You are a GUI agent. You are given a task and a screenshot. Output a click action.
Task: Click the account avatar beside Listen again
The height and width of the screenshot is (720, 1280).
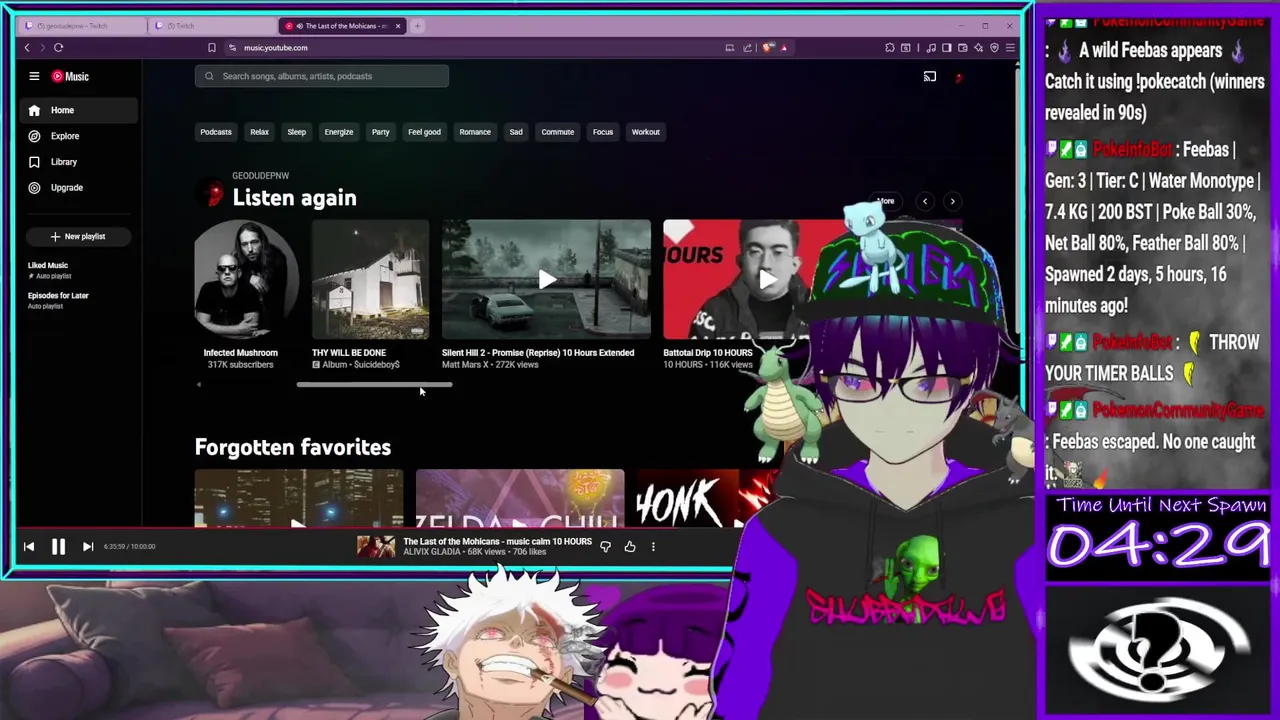pyautogui.click(x=212, y=191)
